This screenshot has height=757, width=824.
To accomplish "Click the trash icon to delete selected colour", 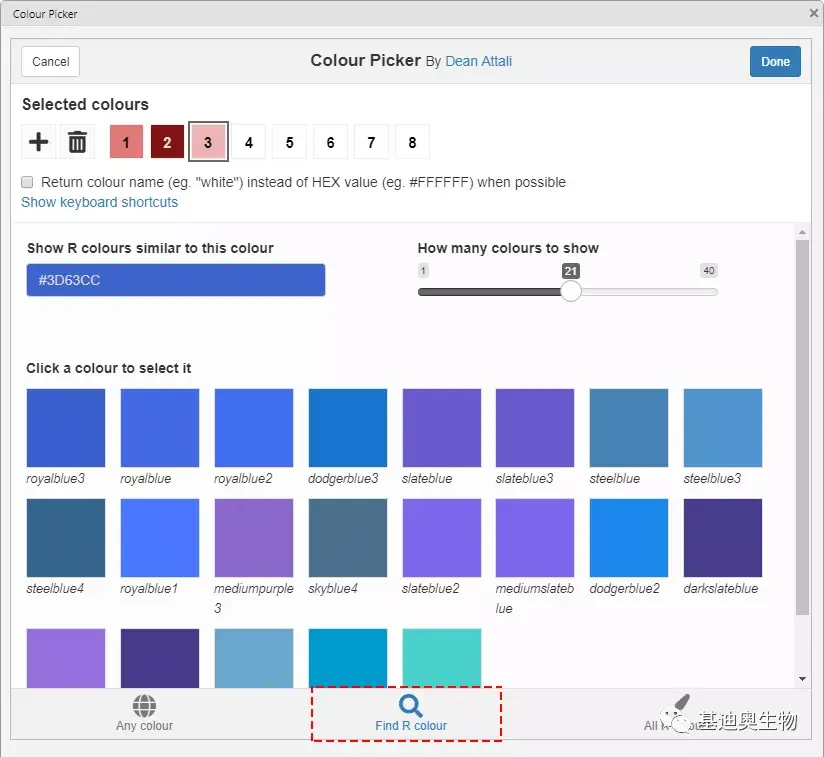I will click(77, 142).
